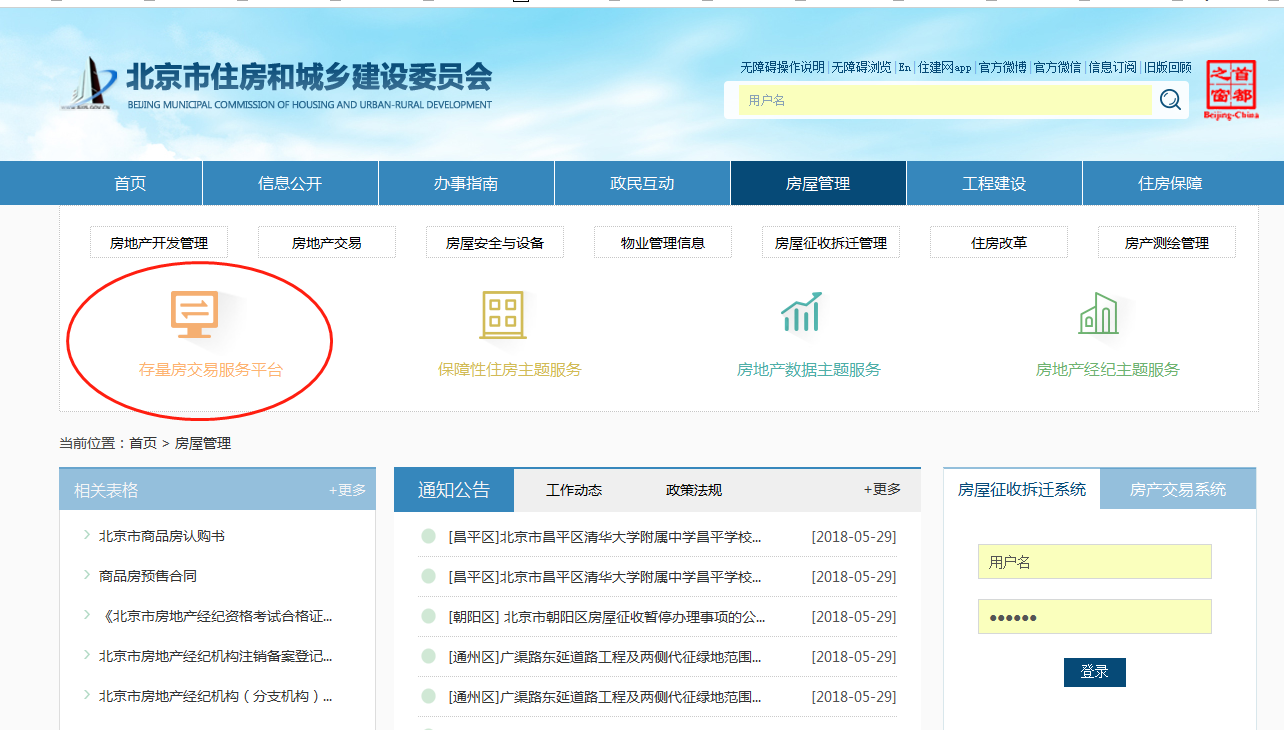Click the 房屋征收拆迁管理 submenu button
Image resolution: width=1284 pixels, height=730 pixels.
click(831, 242)
